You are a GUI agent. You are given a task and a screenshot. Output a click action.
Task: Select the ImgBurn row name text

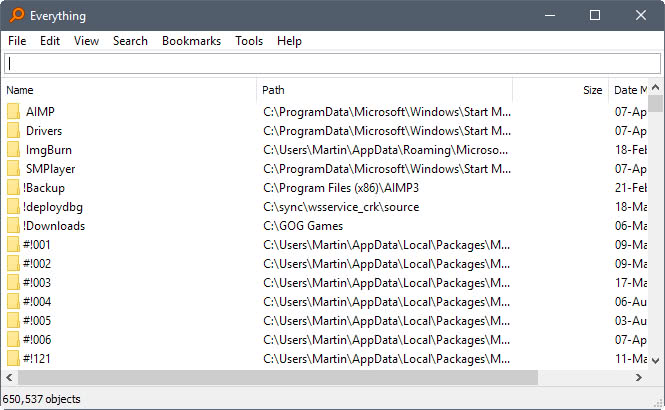pos(49,150)
